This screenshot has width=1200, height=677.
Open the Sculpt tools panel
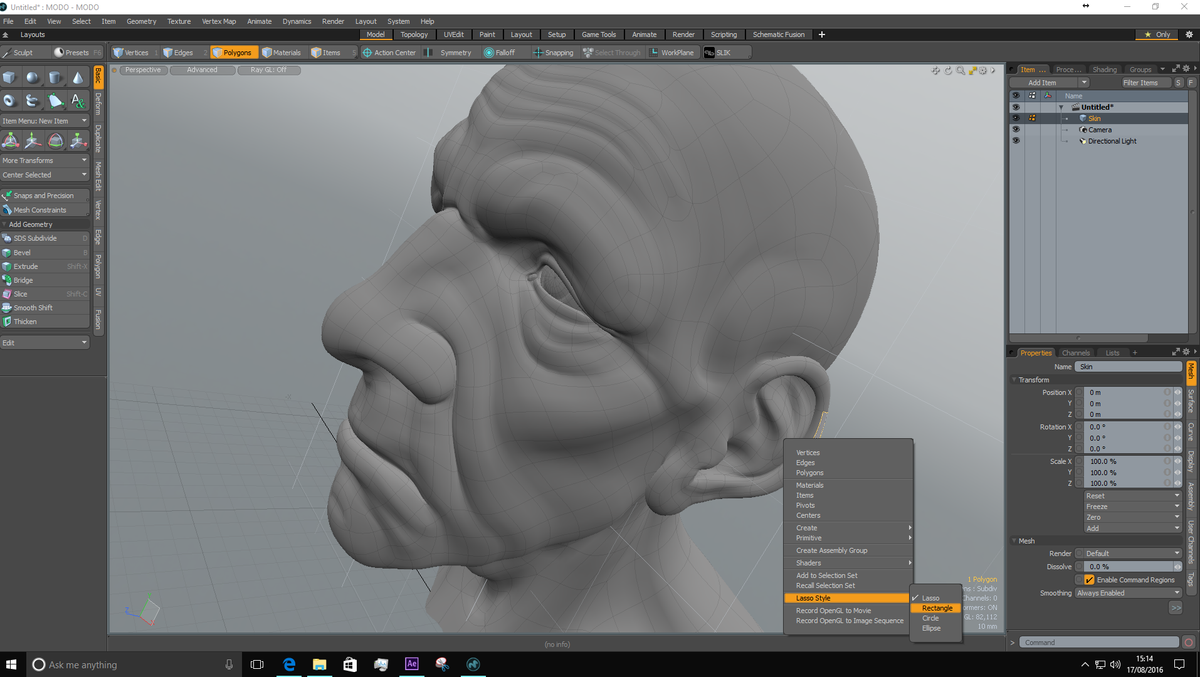(22, 52)
